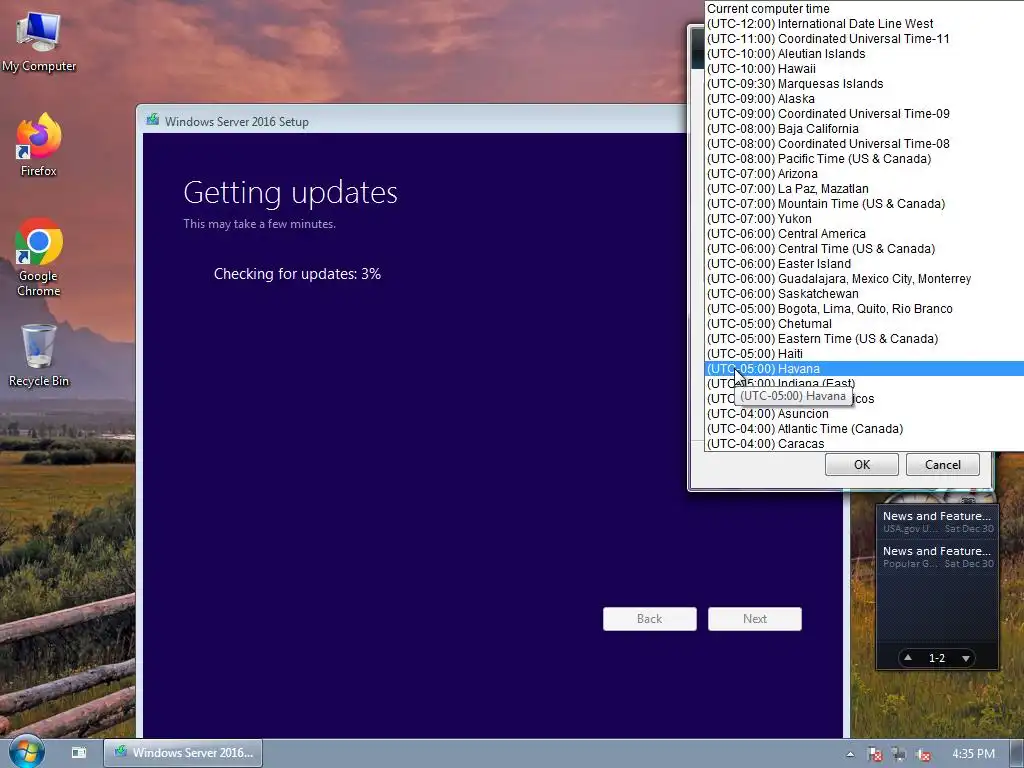Screen dimensions: 1024x768
Task: Pick Easter Island time zone
Action: pos(865,264)
